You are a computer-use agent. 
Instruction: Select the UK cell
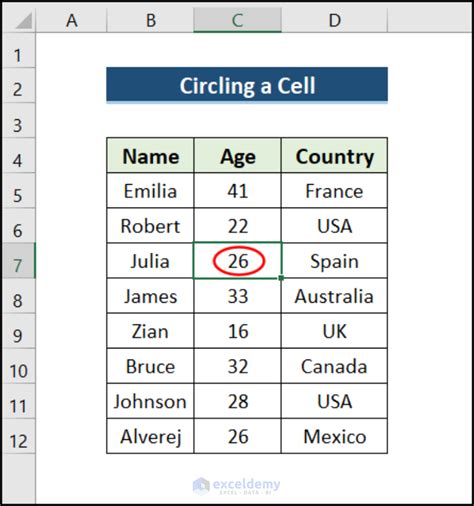coord(334,331)
